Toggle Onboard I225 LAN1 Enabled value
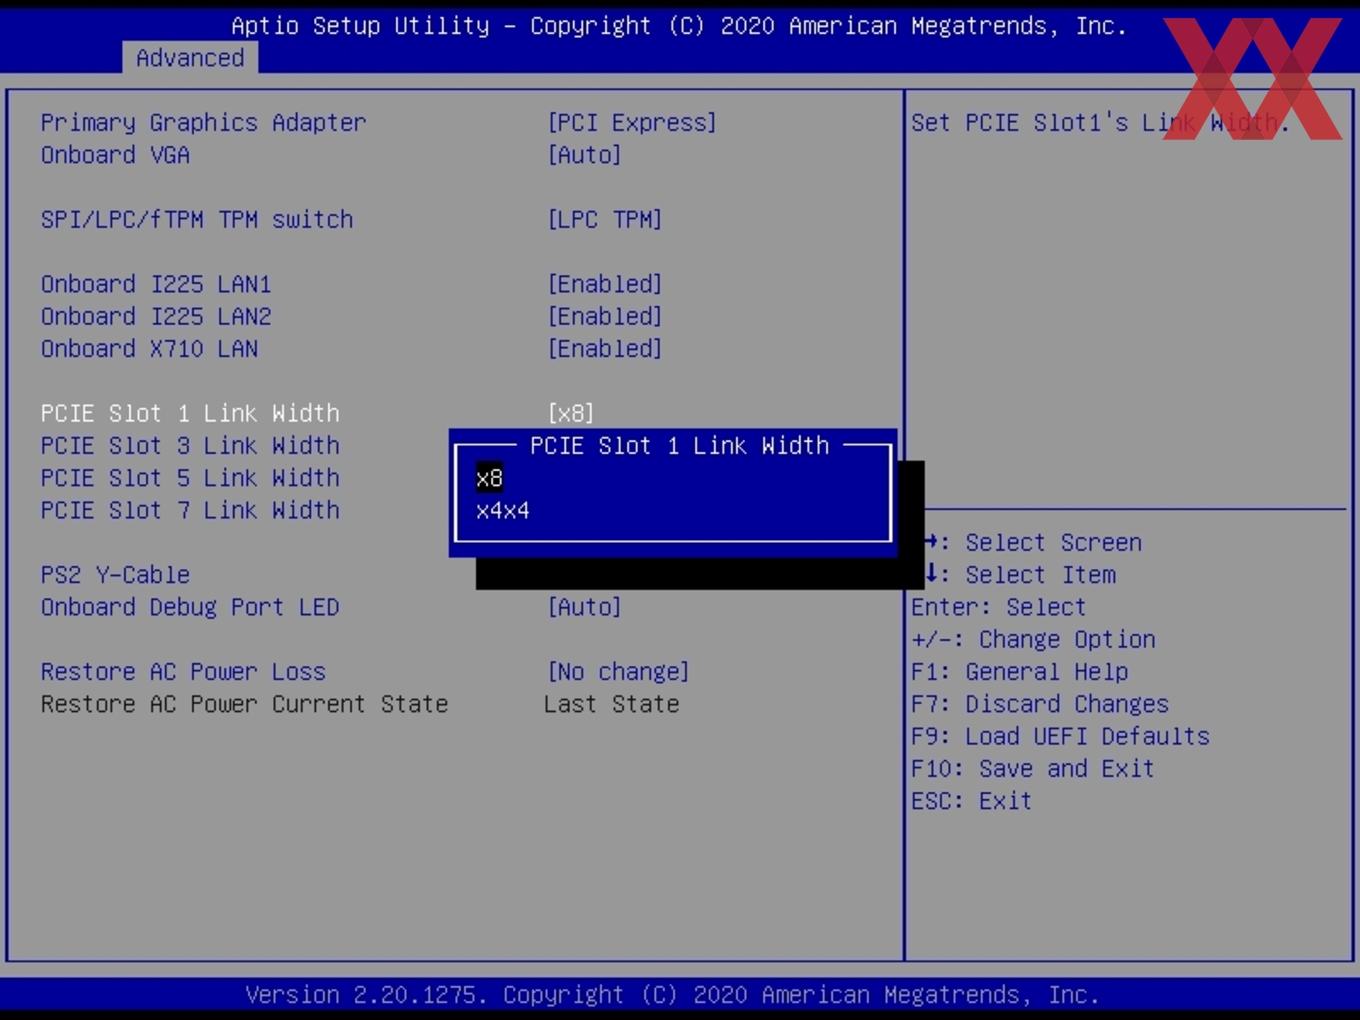Screen dimensions: 1360x1020 pos(604,284)
